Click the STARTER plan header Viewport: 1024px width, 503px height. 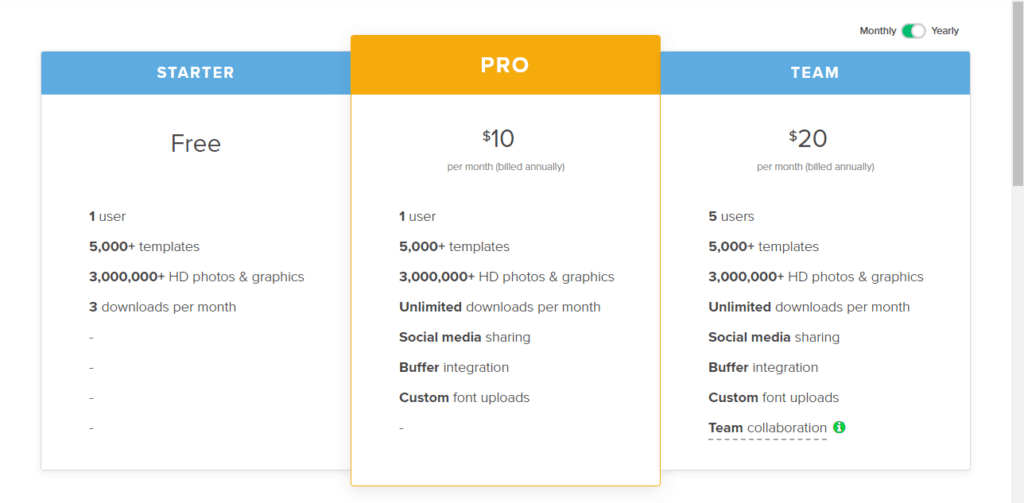pyautogui.click(x=196, y=73)
